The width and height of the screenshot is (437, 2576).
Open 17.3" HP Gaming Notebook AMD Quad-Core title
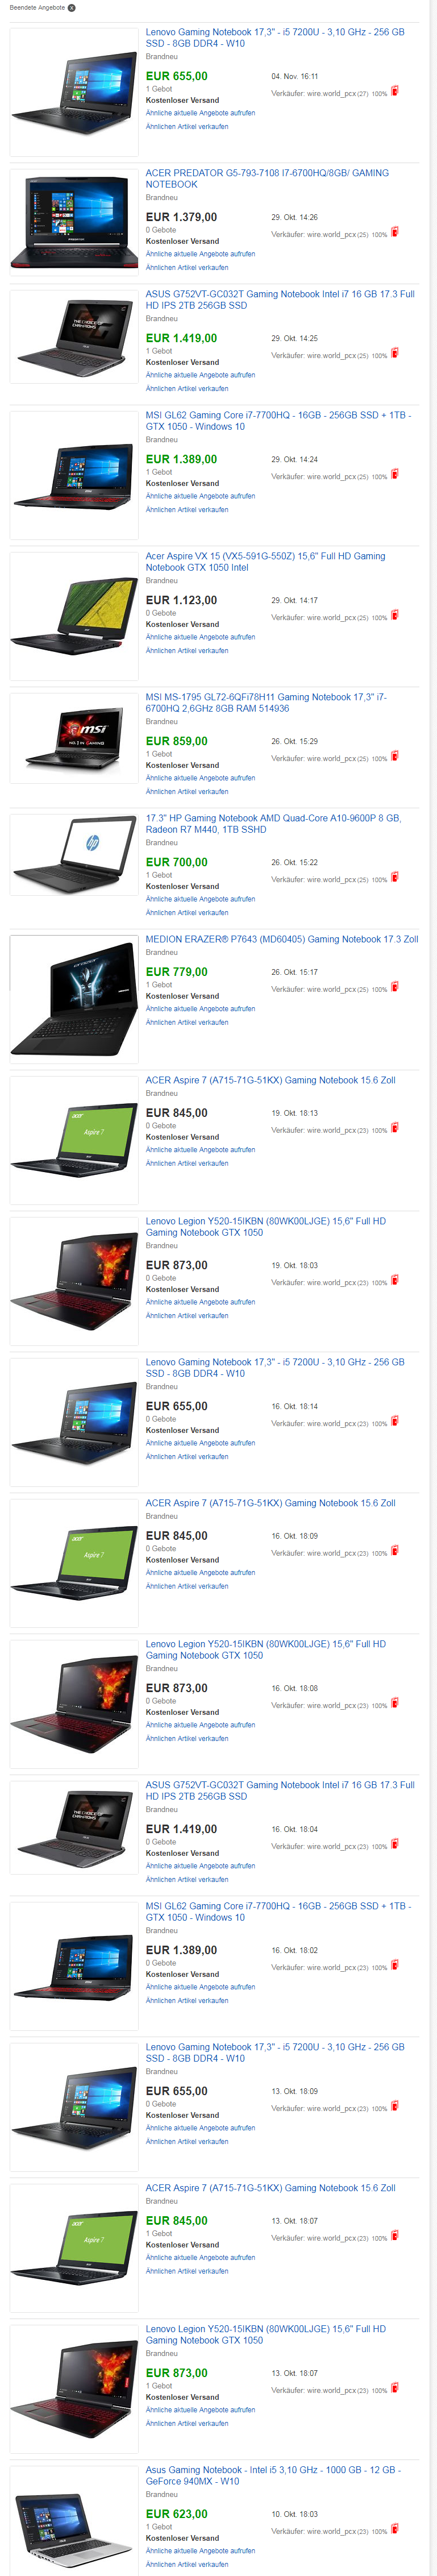(x=273, y=824)
